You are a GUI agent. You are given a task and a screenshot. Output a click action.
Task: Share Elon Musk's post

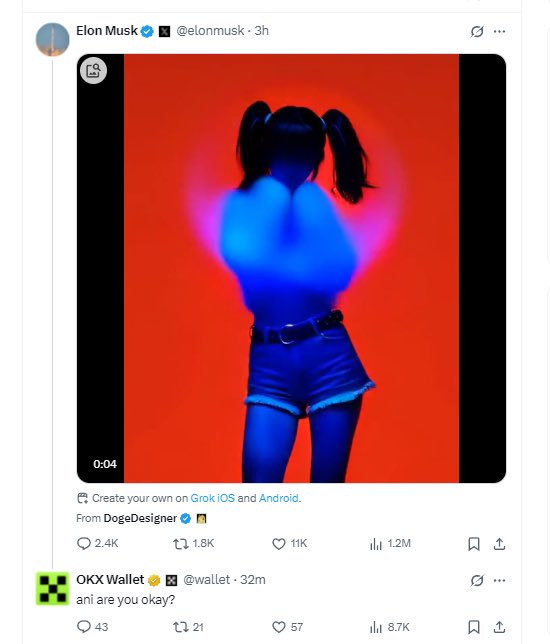(x=499, y=544)
